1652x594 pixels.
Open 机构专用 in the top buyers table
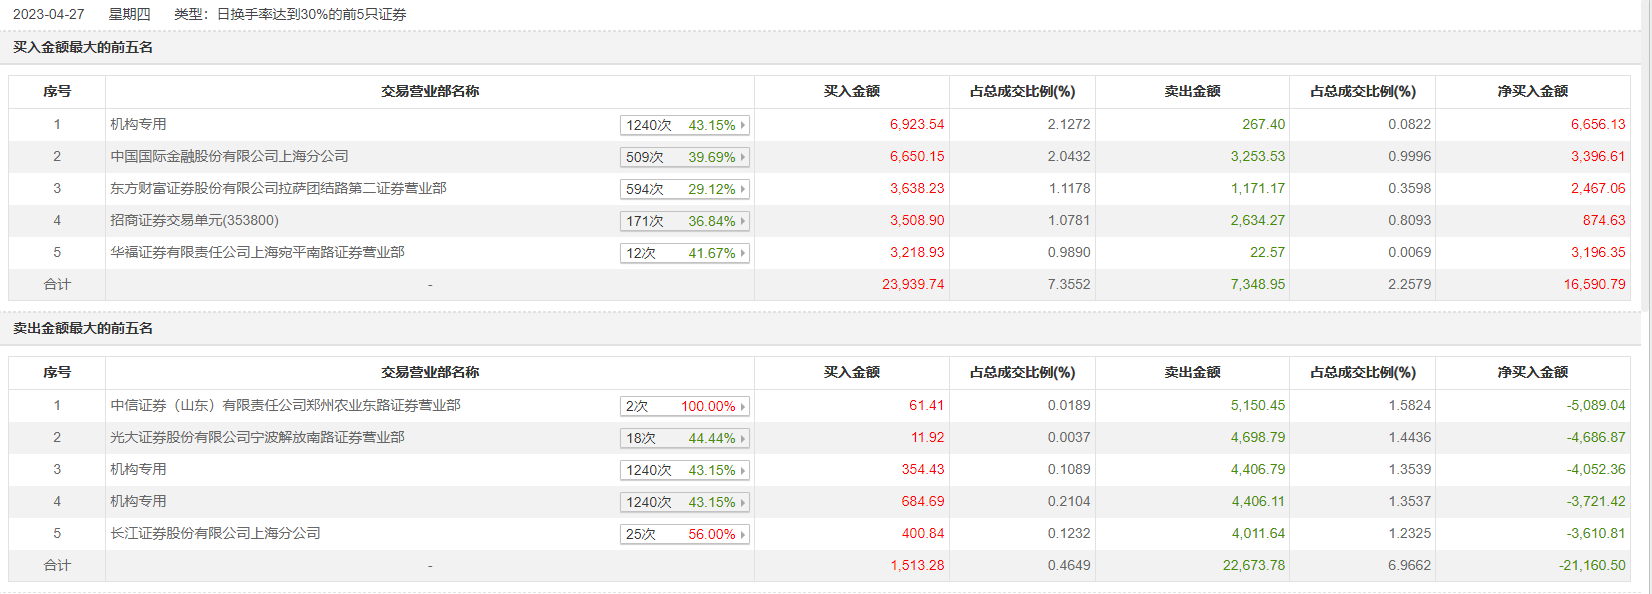pyautogui.click(x=138, y=125)
